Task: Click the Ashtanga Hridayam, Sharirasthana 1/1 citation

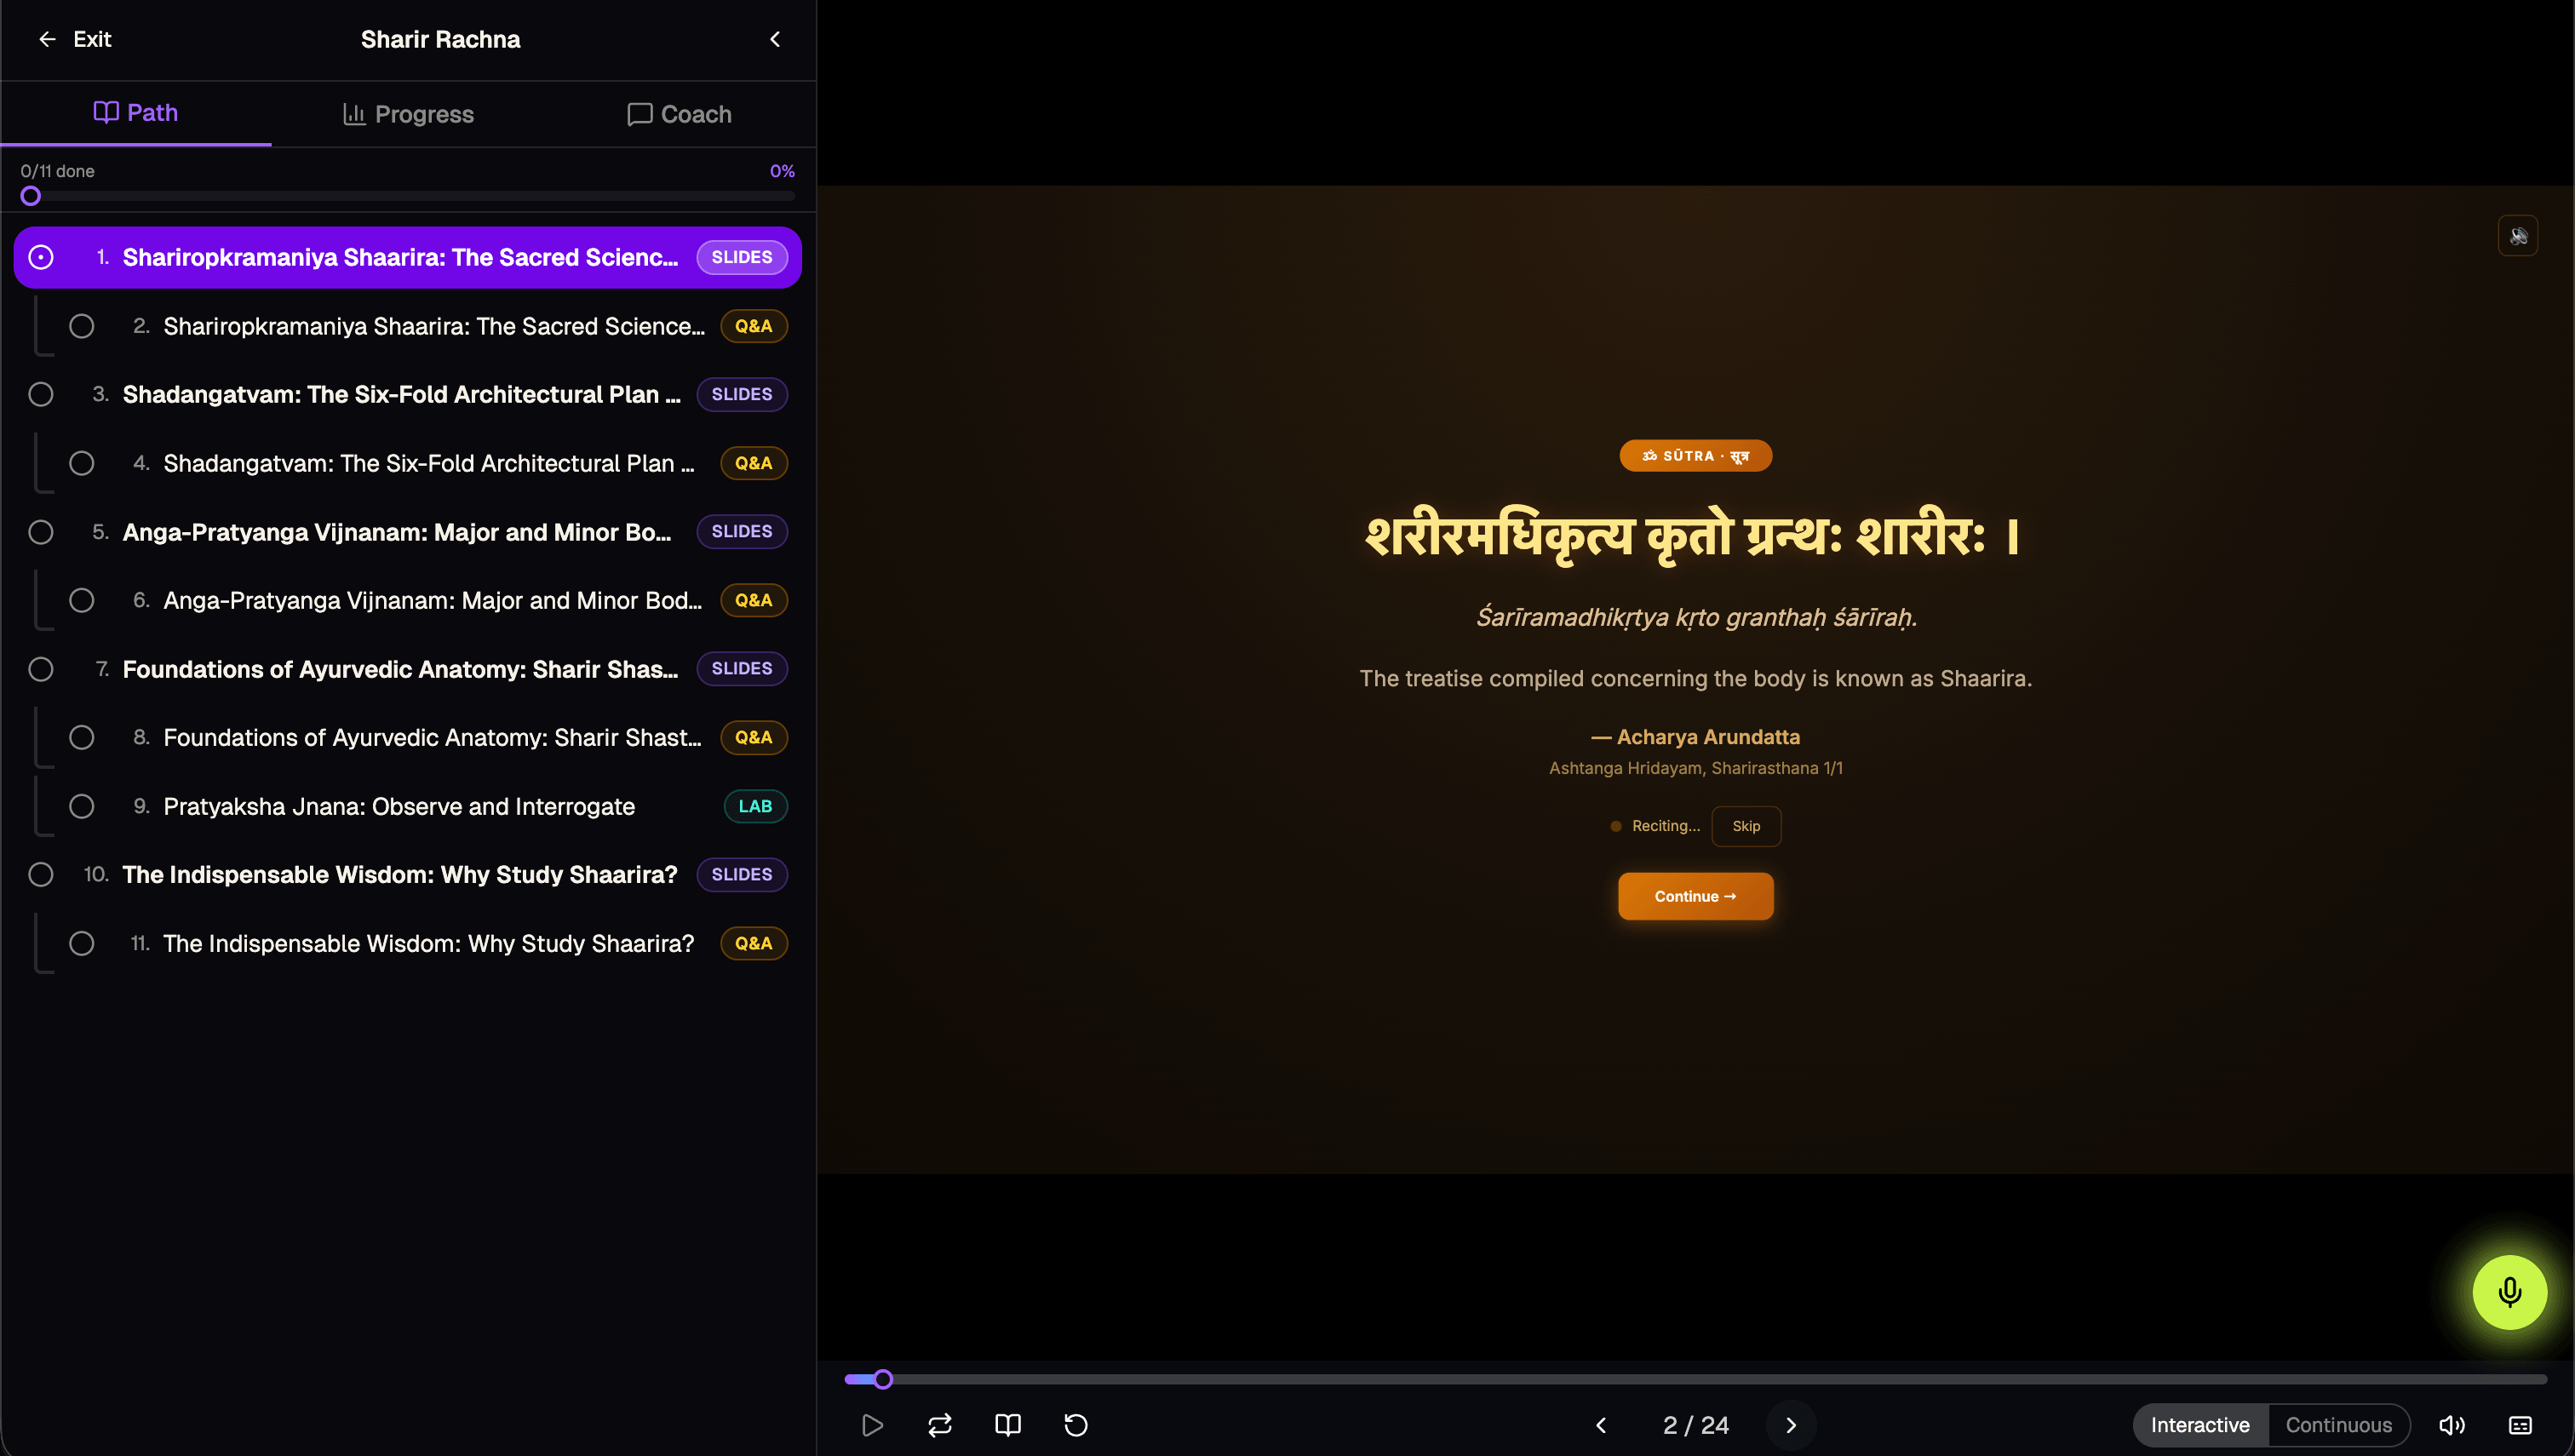Action: pos(1696,768)
